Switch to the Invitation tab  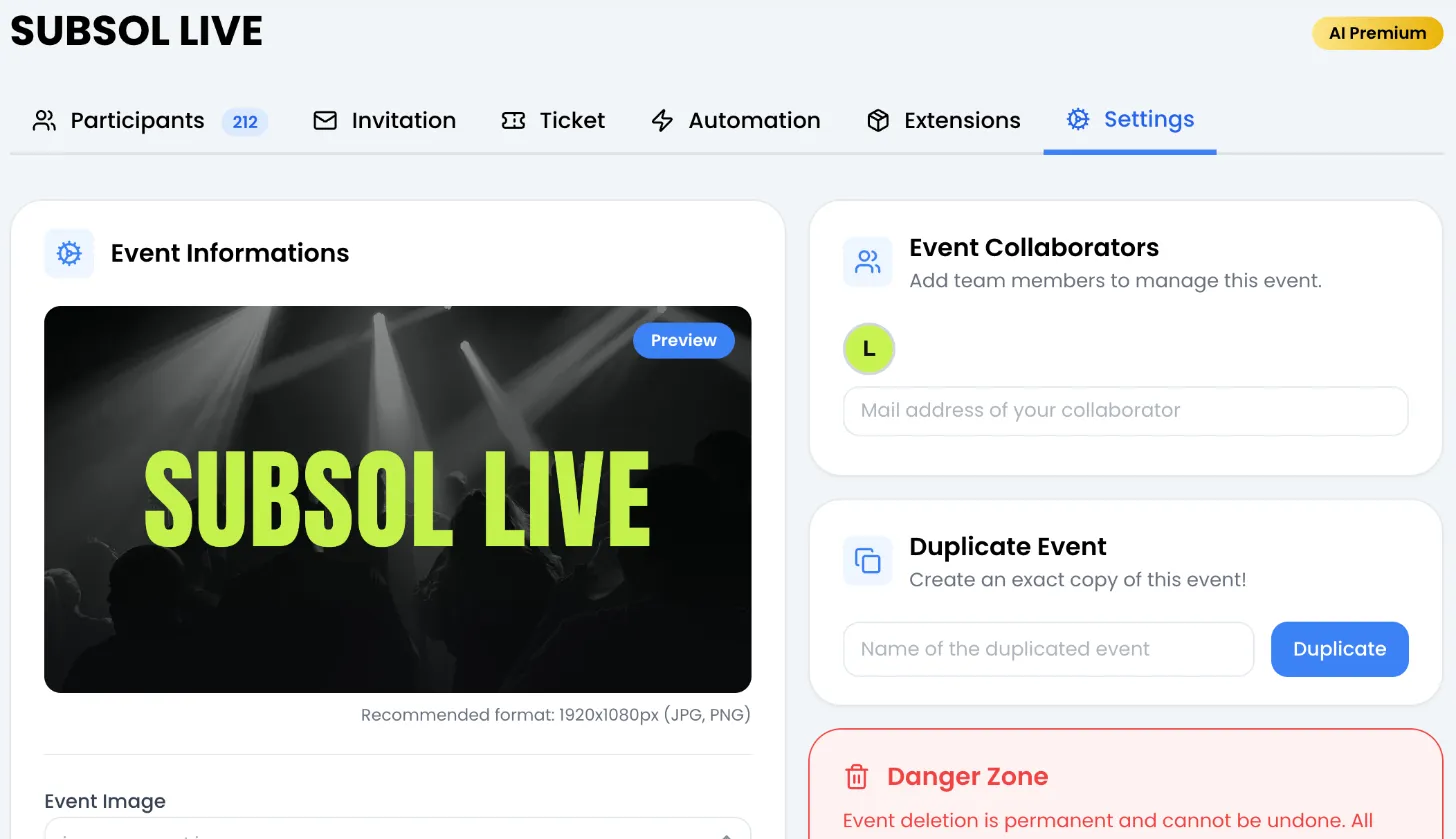pos(384,121)
